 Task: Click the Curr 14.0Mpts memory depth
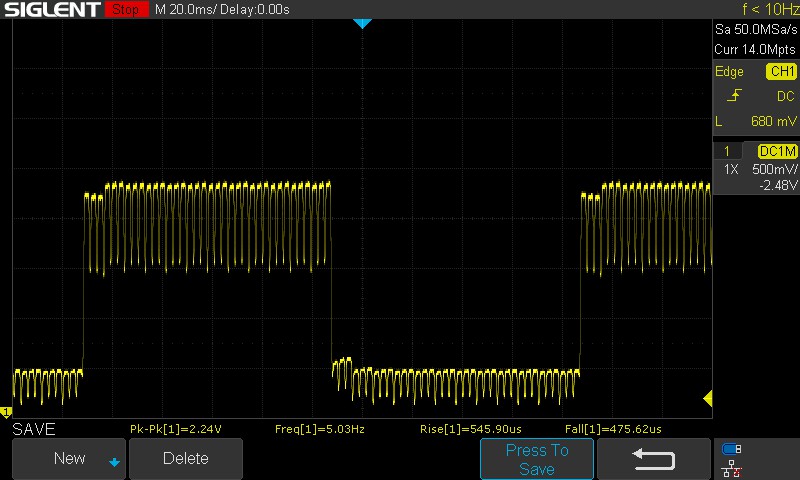755,49
